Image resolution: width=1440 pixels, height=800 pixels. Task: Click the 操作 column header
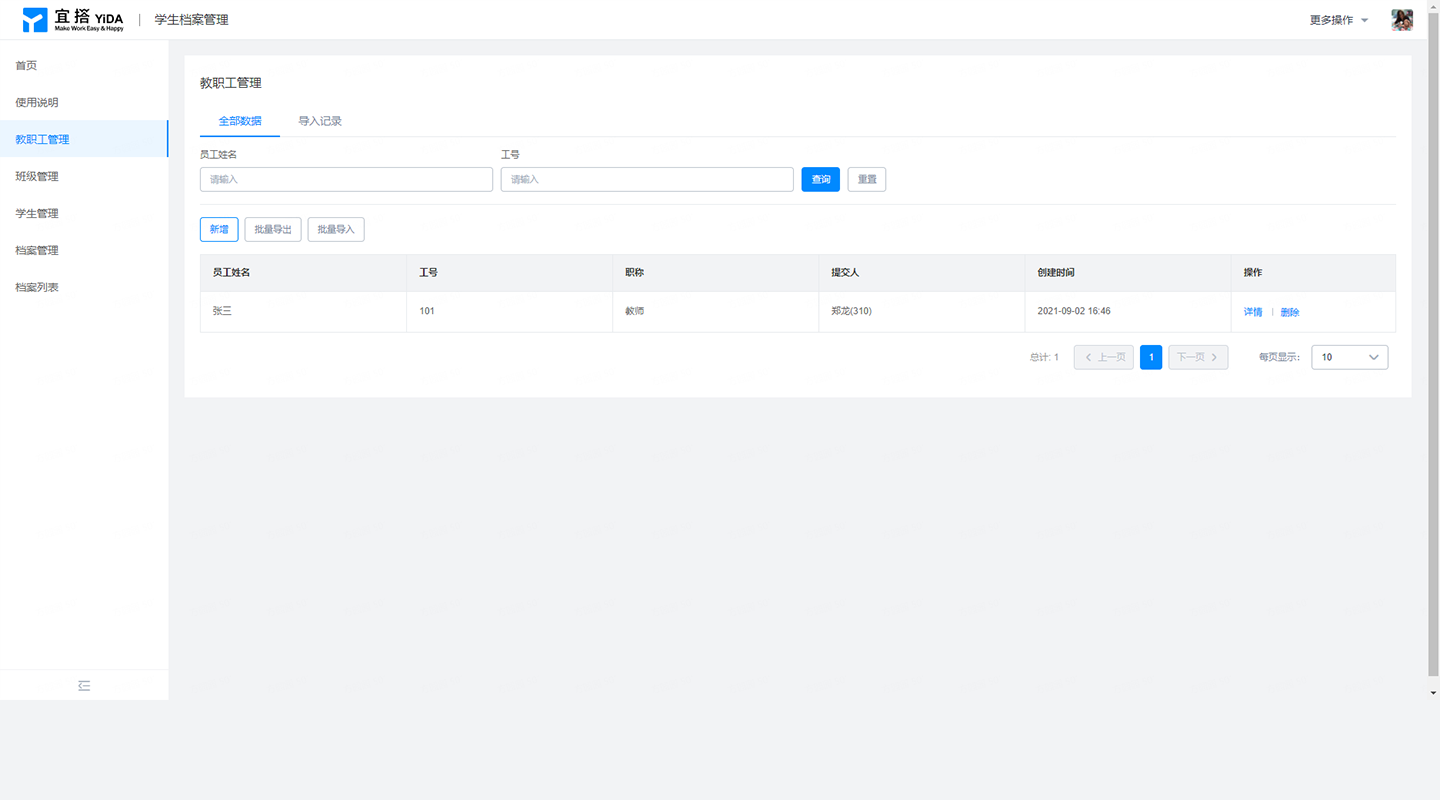point(1313,273)
